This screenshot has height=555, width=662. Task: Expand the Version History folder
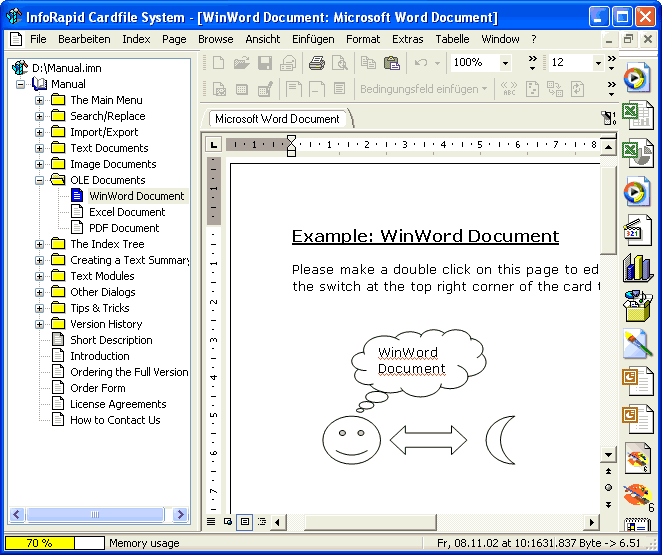(39, 325)
